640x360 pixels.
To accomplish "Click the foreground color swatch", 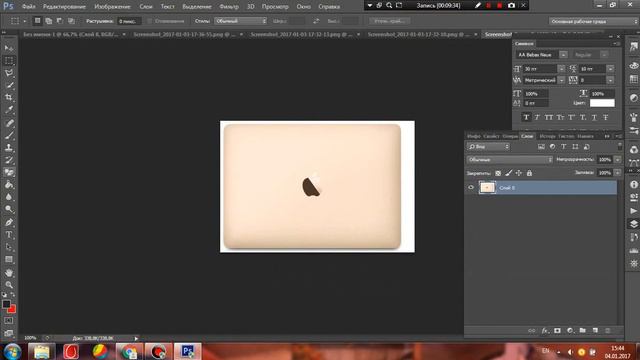I will tap(6, 304).
